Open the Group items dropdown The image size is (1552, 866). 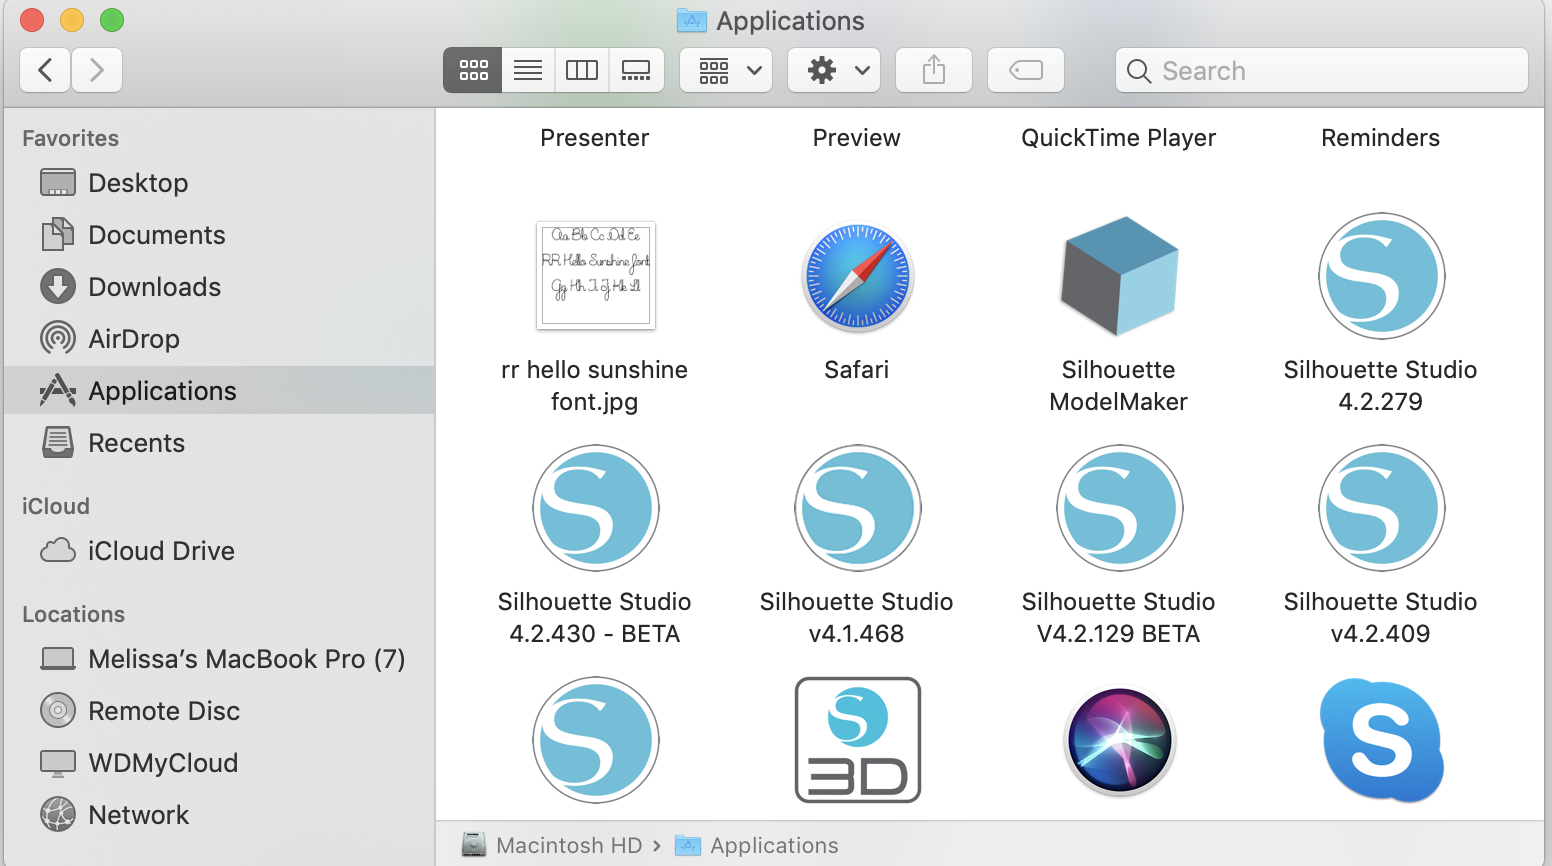725,70
